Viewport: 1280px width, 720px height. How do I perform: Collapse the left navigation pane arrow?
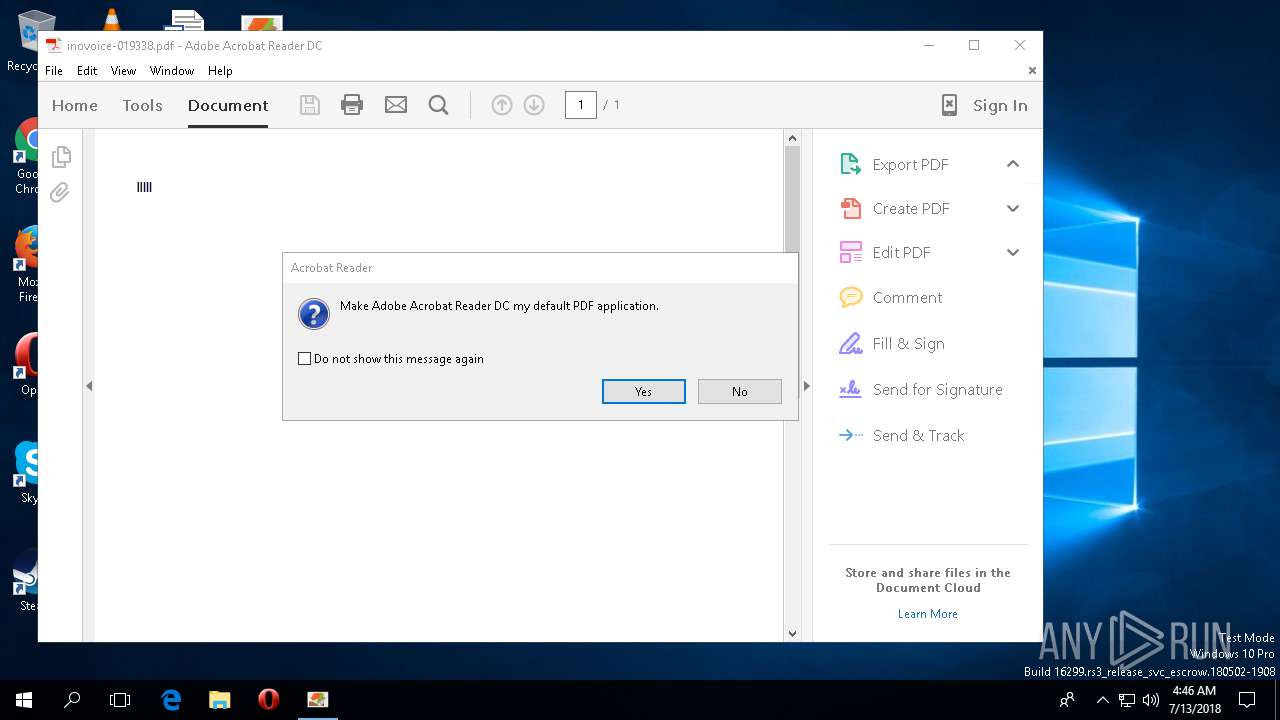coord(89,385)
